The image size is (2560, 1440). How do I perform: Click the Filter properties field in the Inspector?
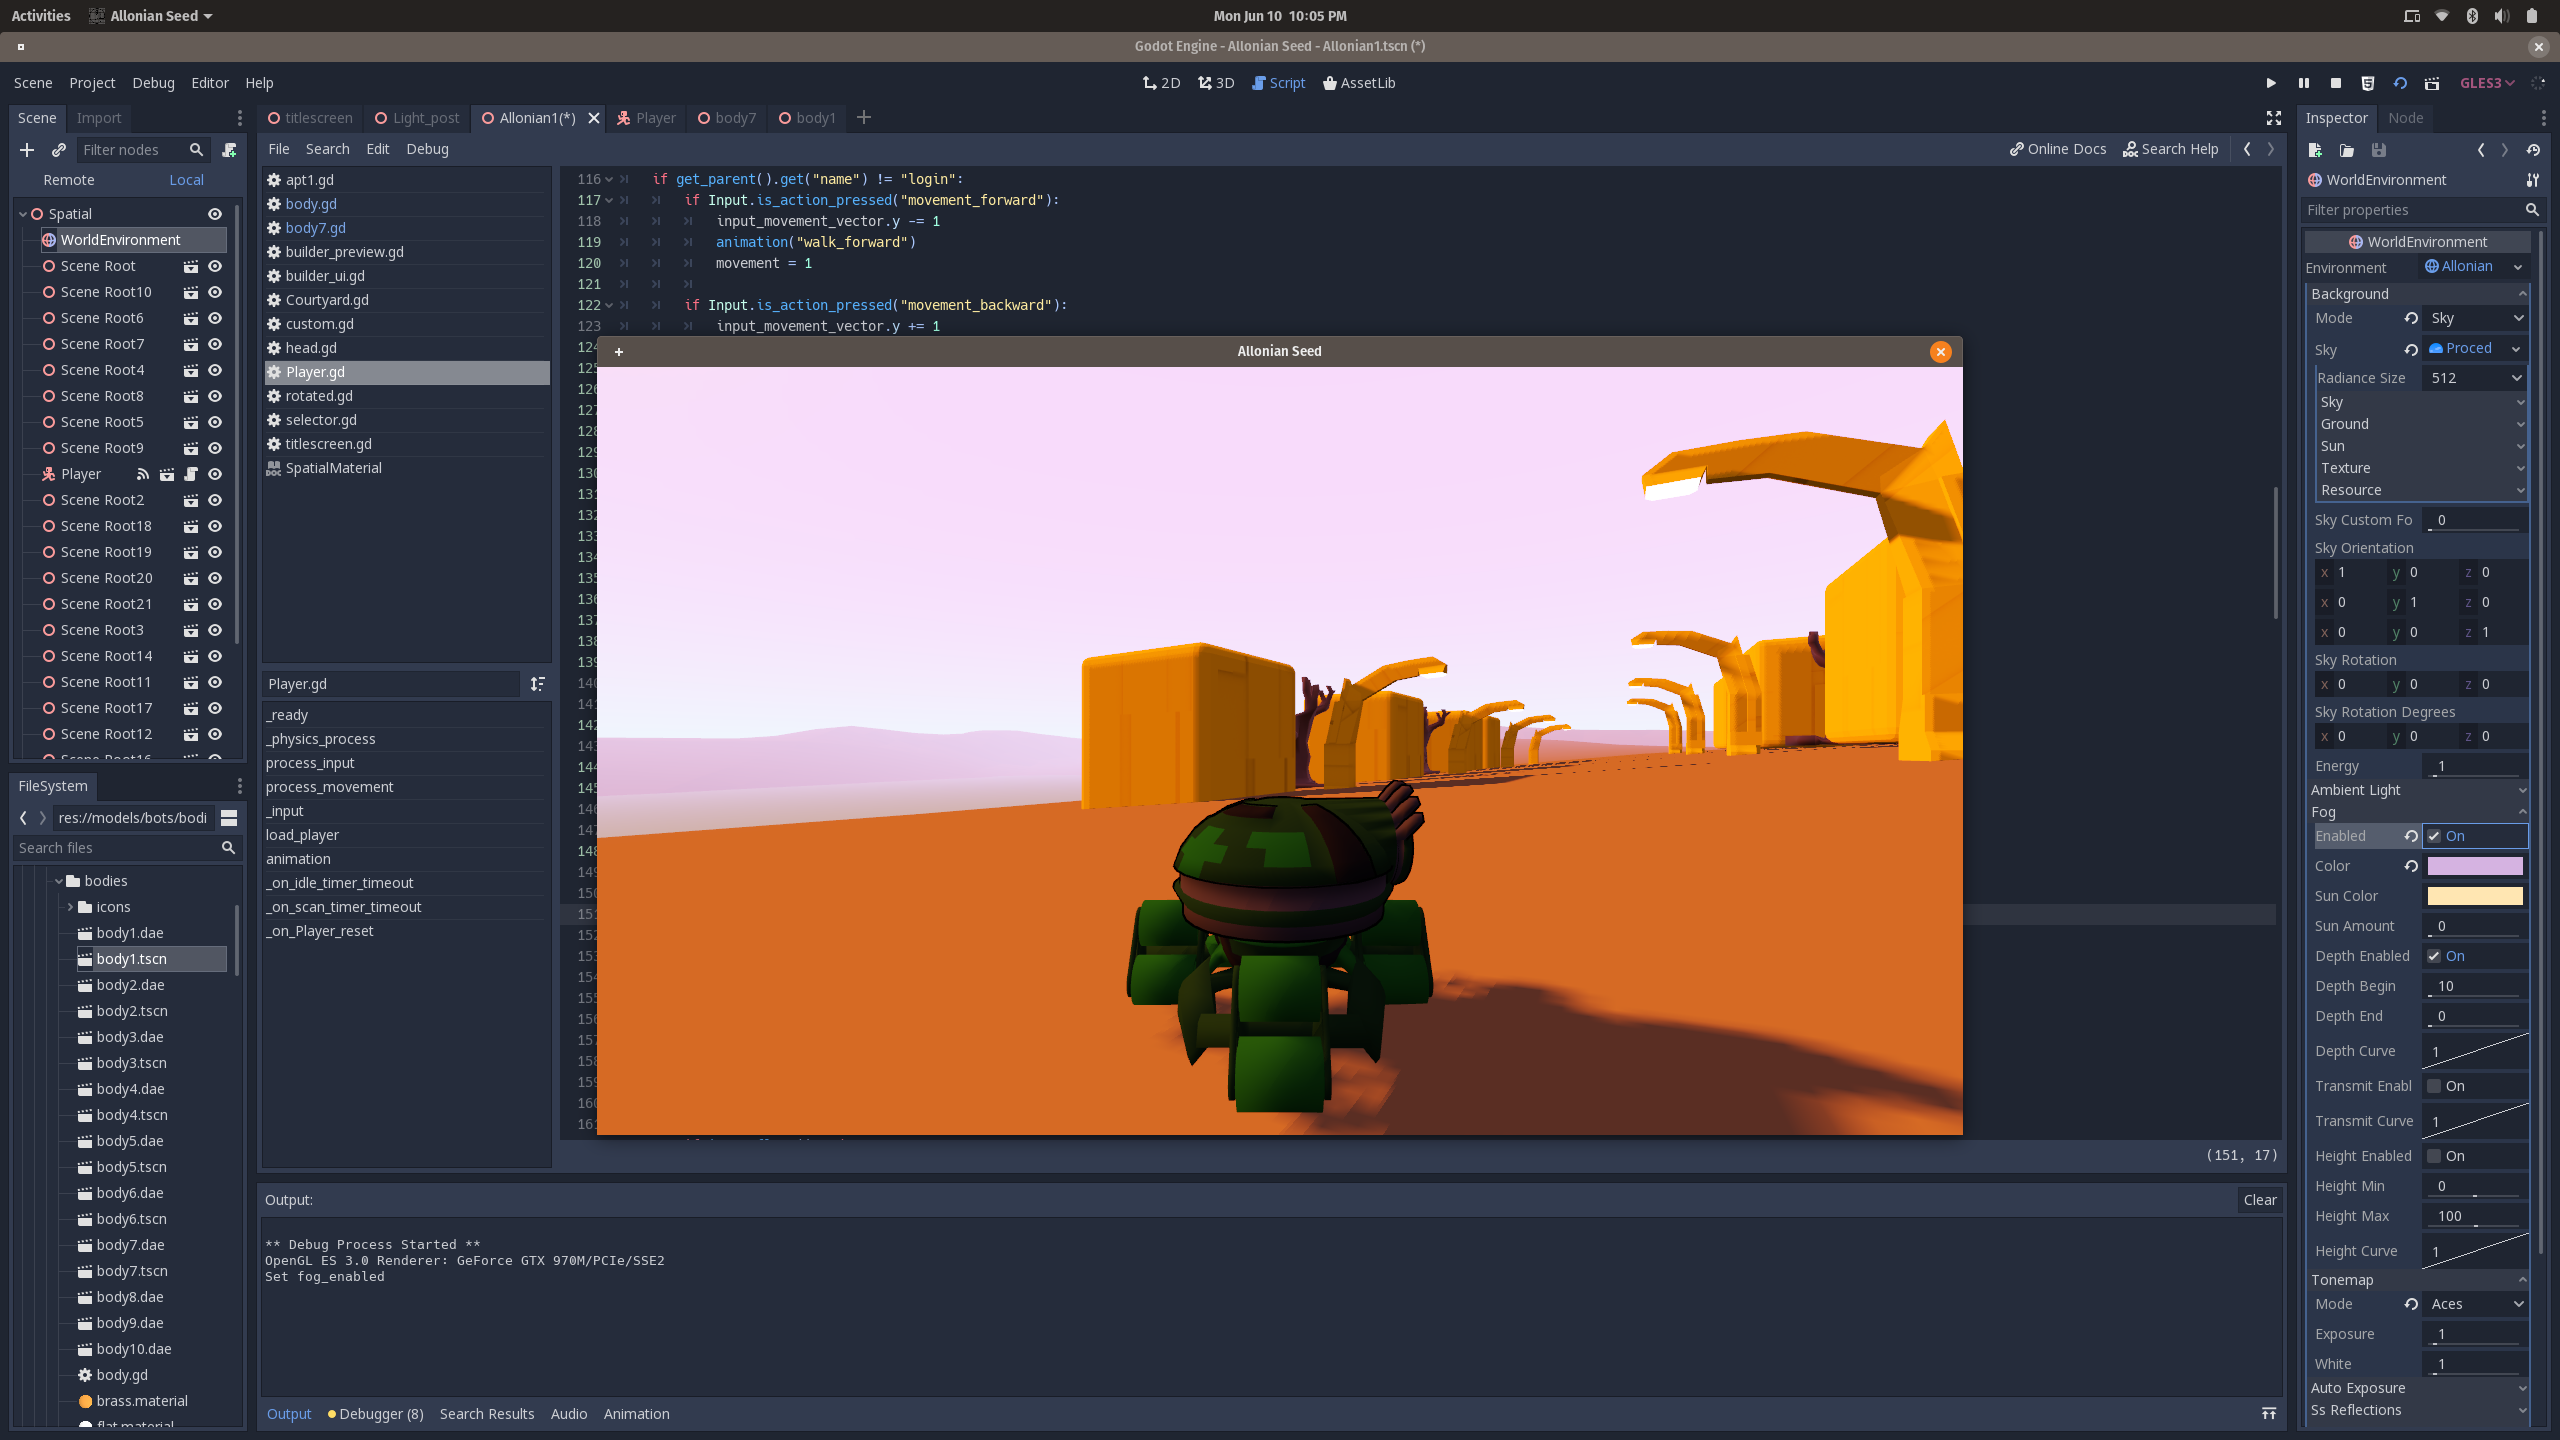[2410, 210]
